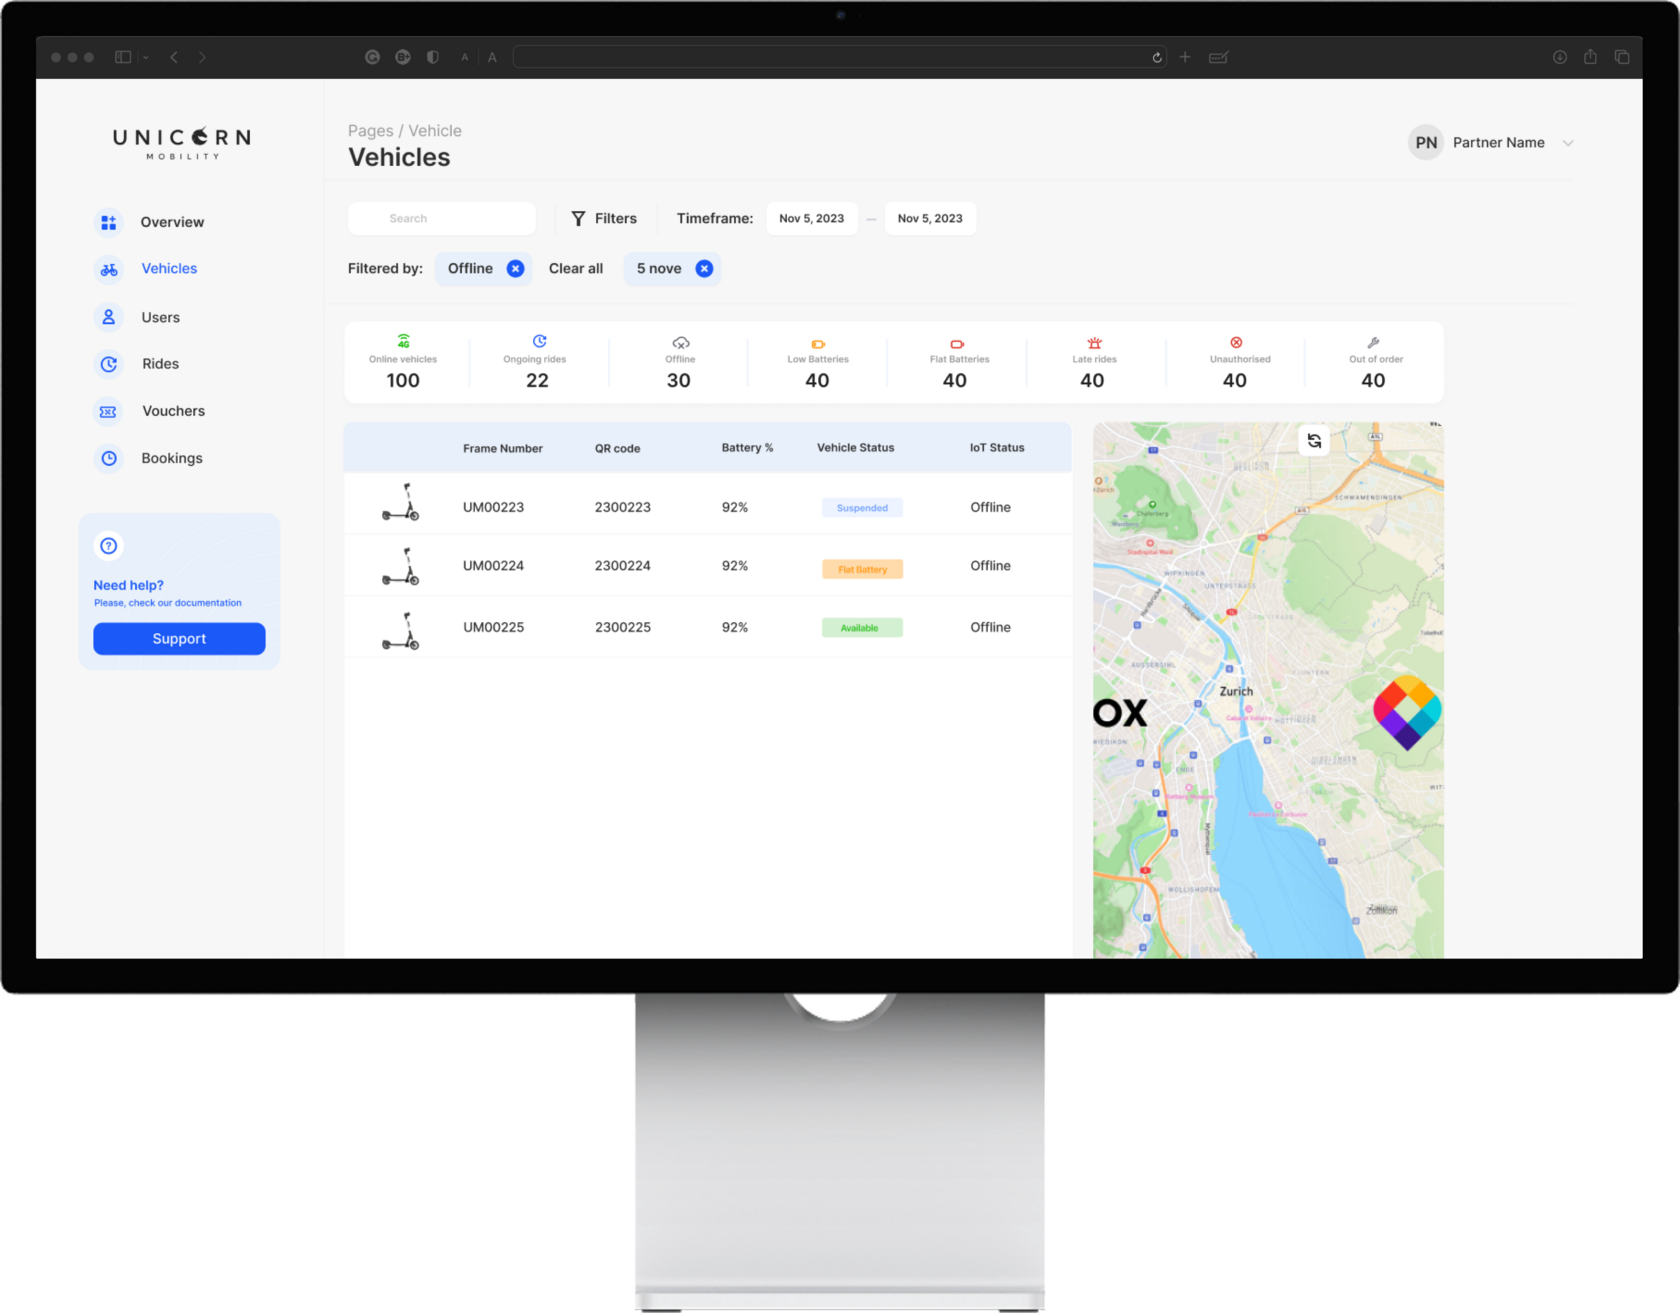Viewport: 1680px width, 1313px height.
Task: Select vehicle row UM00224
Action: click(707, 566)
